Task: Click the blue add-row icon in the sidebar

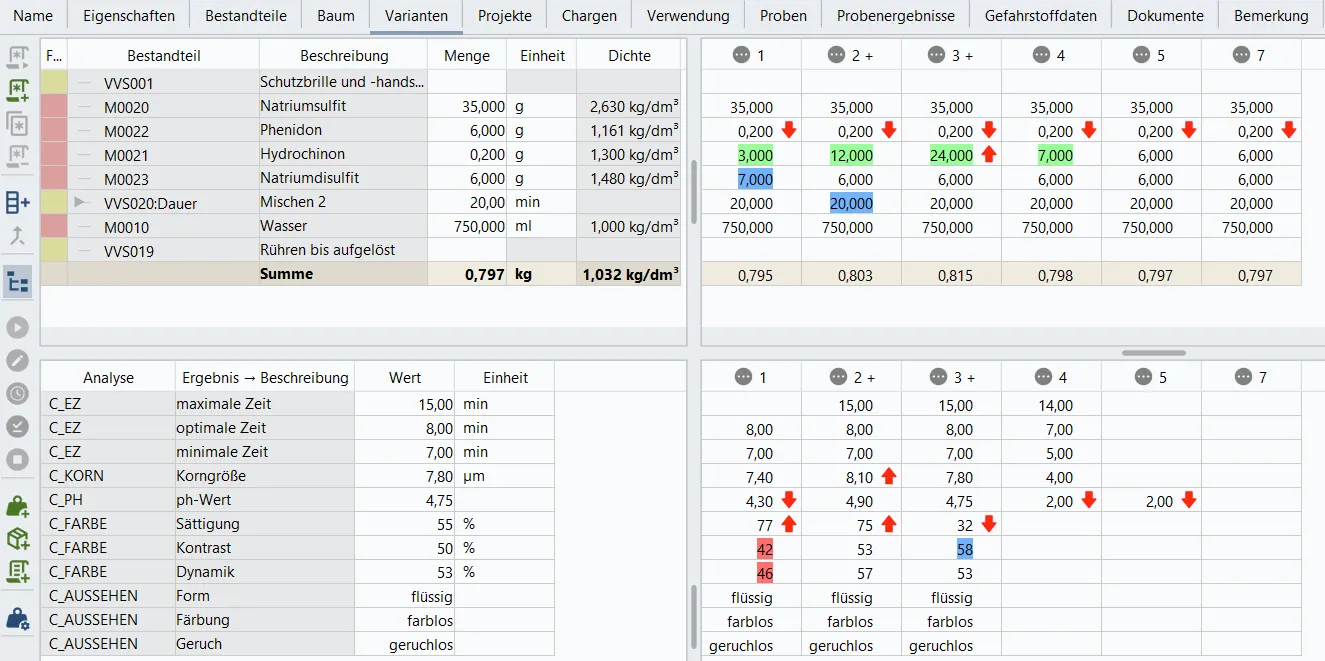Action: pos(18,203)
